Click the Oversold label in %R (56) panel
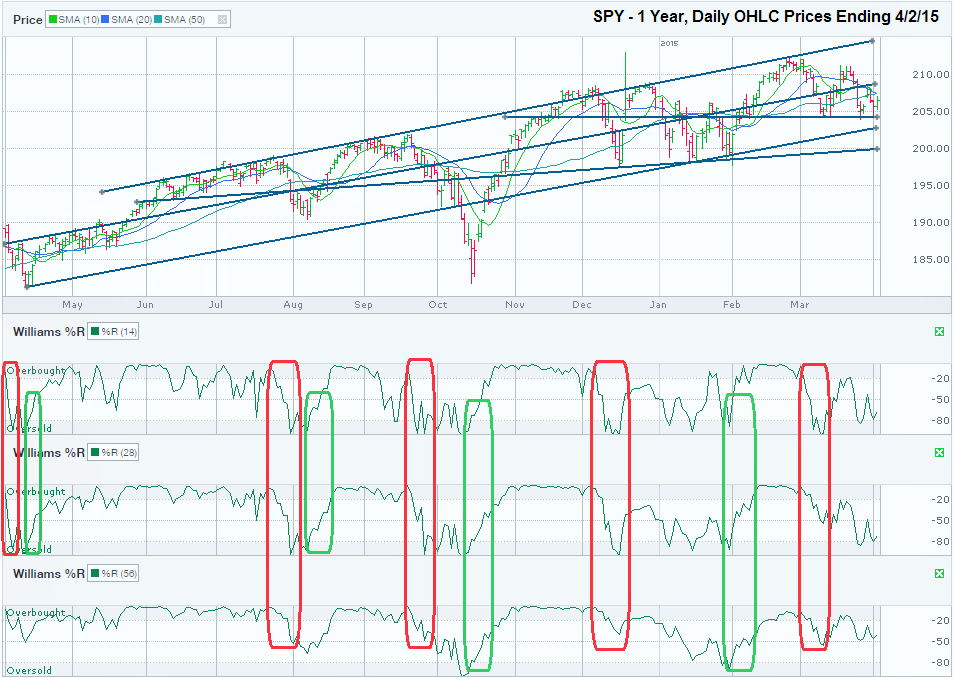The width and height of the screenshot is (954, 678). (x=29, y=671)
